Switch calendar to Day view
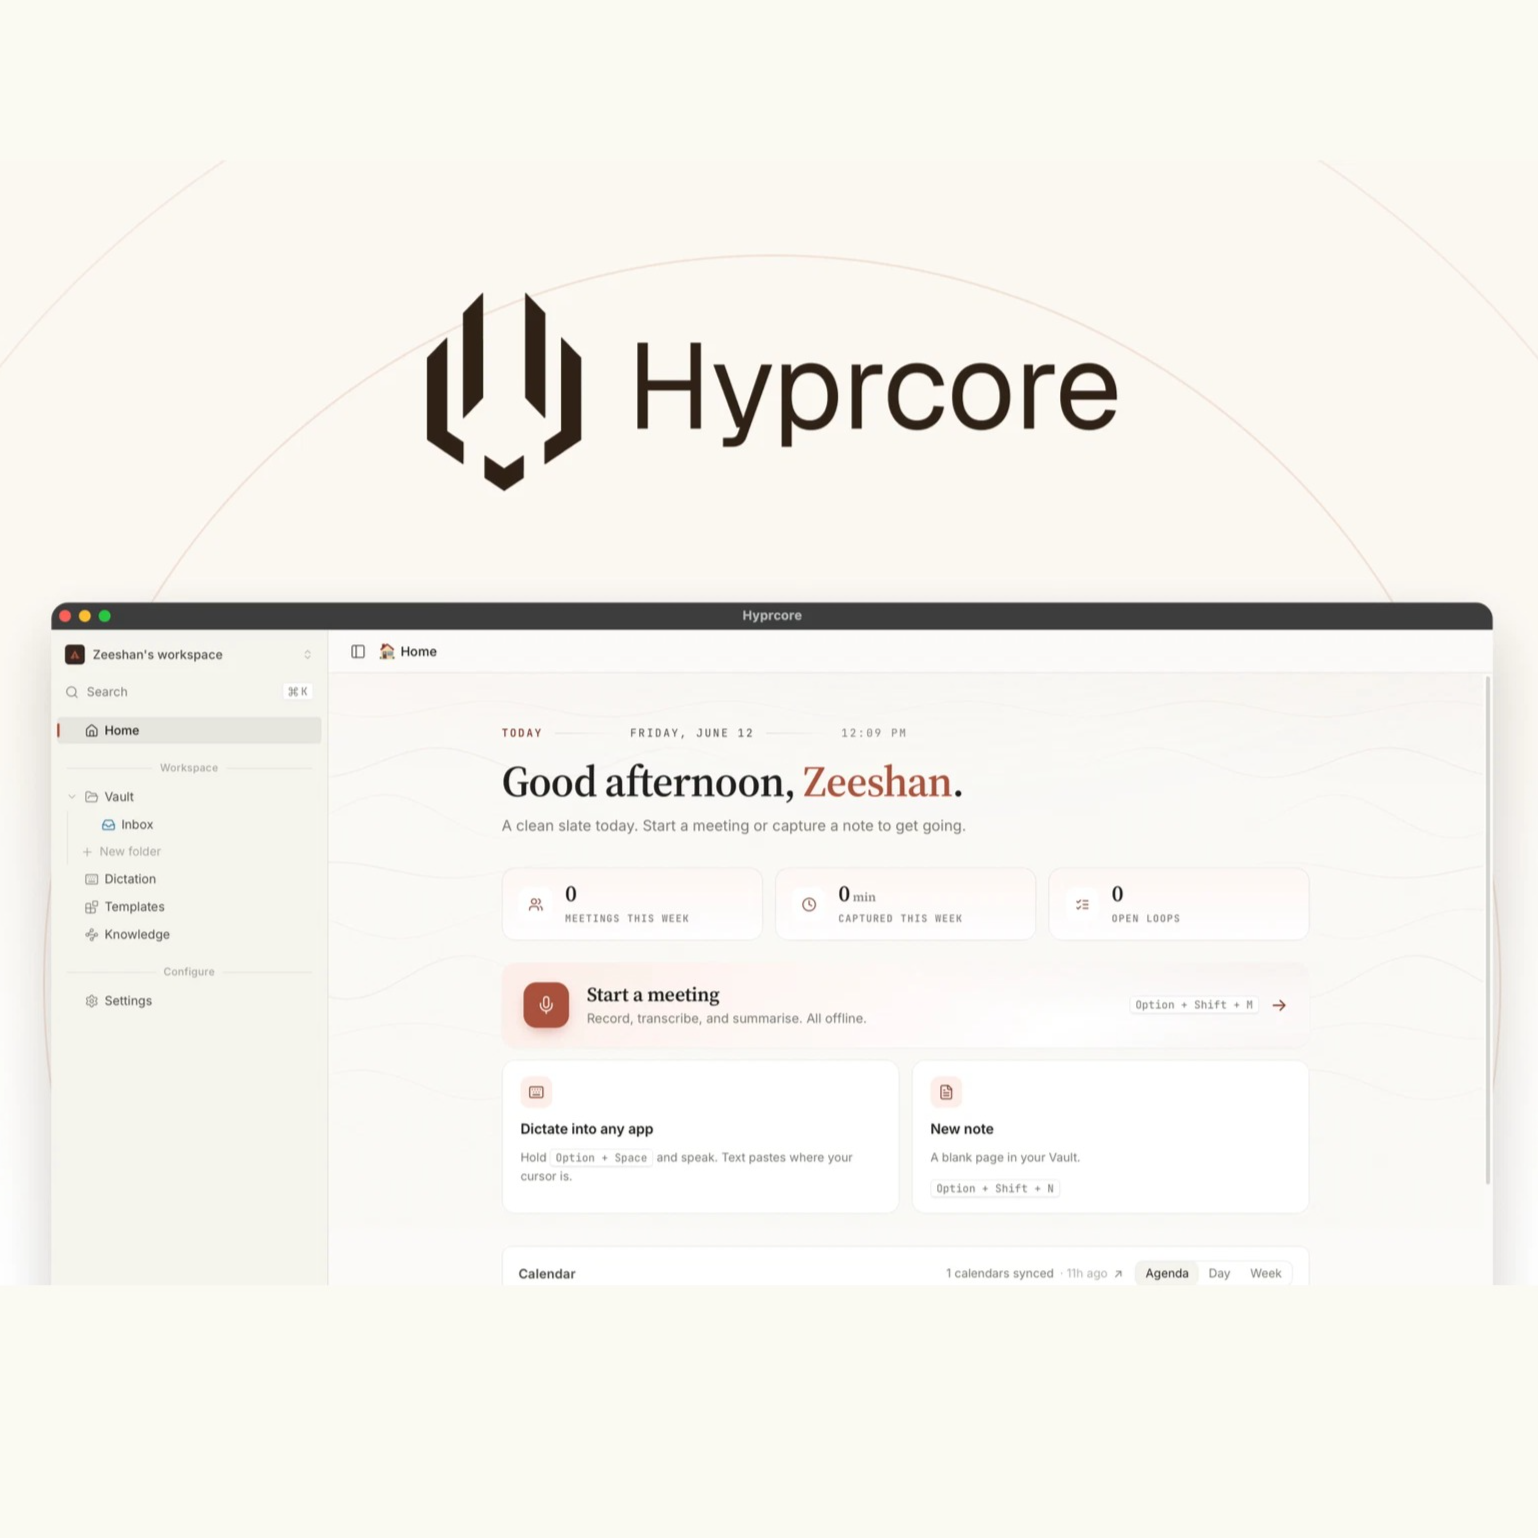 [1219, 1274]
